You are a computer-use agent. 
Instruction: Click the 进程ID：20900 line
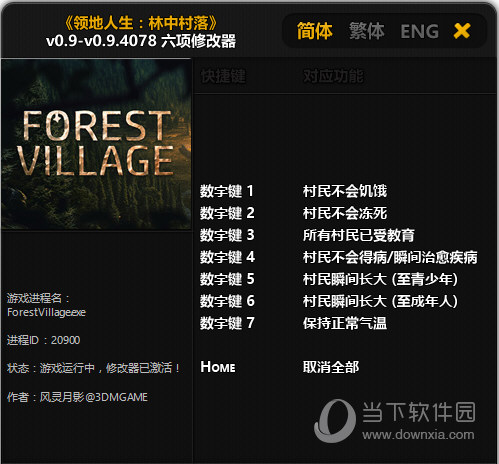(43, 340)
